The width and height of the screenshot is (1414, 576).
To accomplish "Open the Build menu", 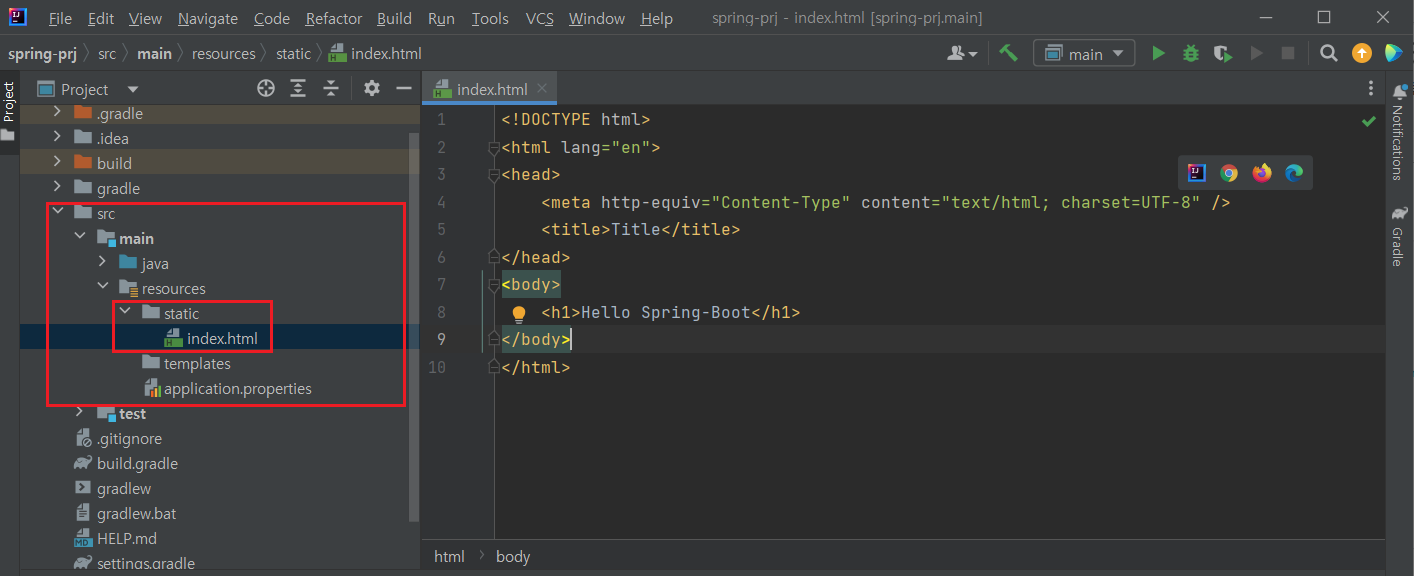I will coord(394,19).
